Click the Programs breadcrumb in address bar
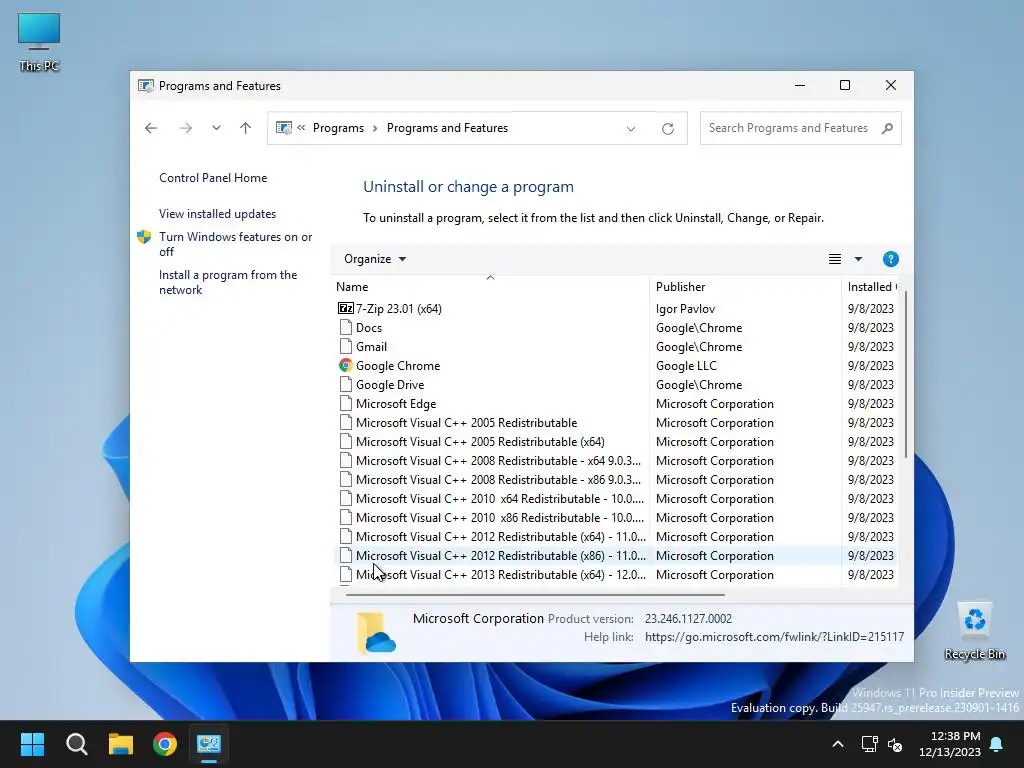This screenshot has height=768, width=1024. coord(338,128)
